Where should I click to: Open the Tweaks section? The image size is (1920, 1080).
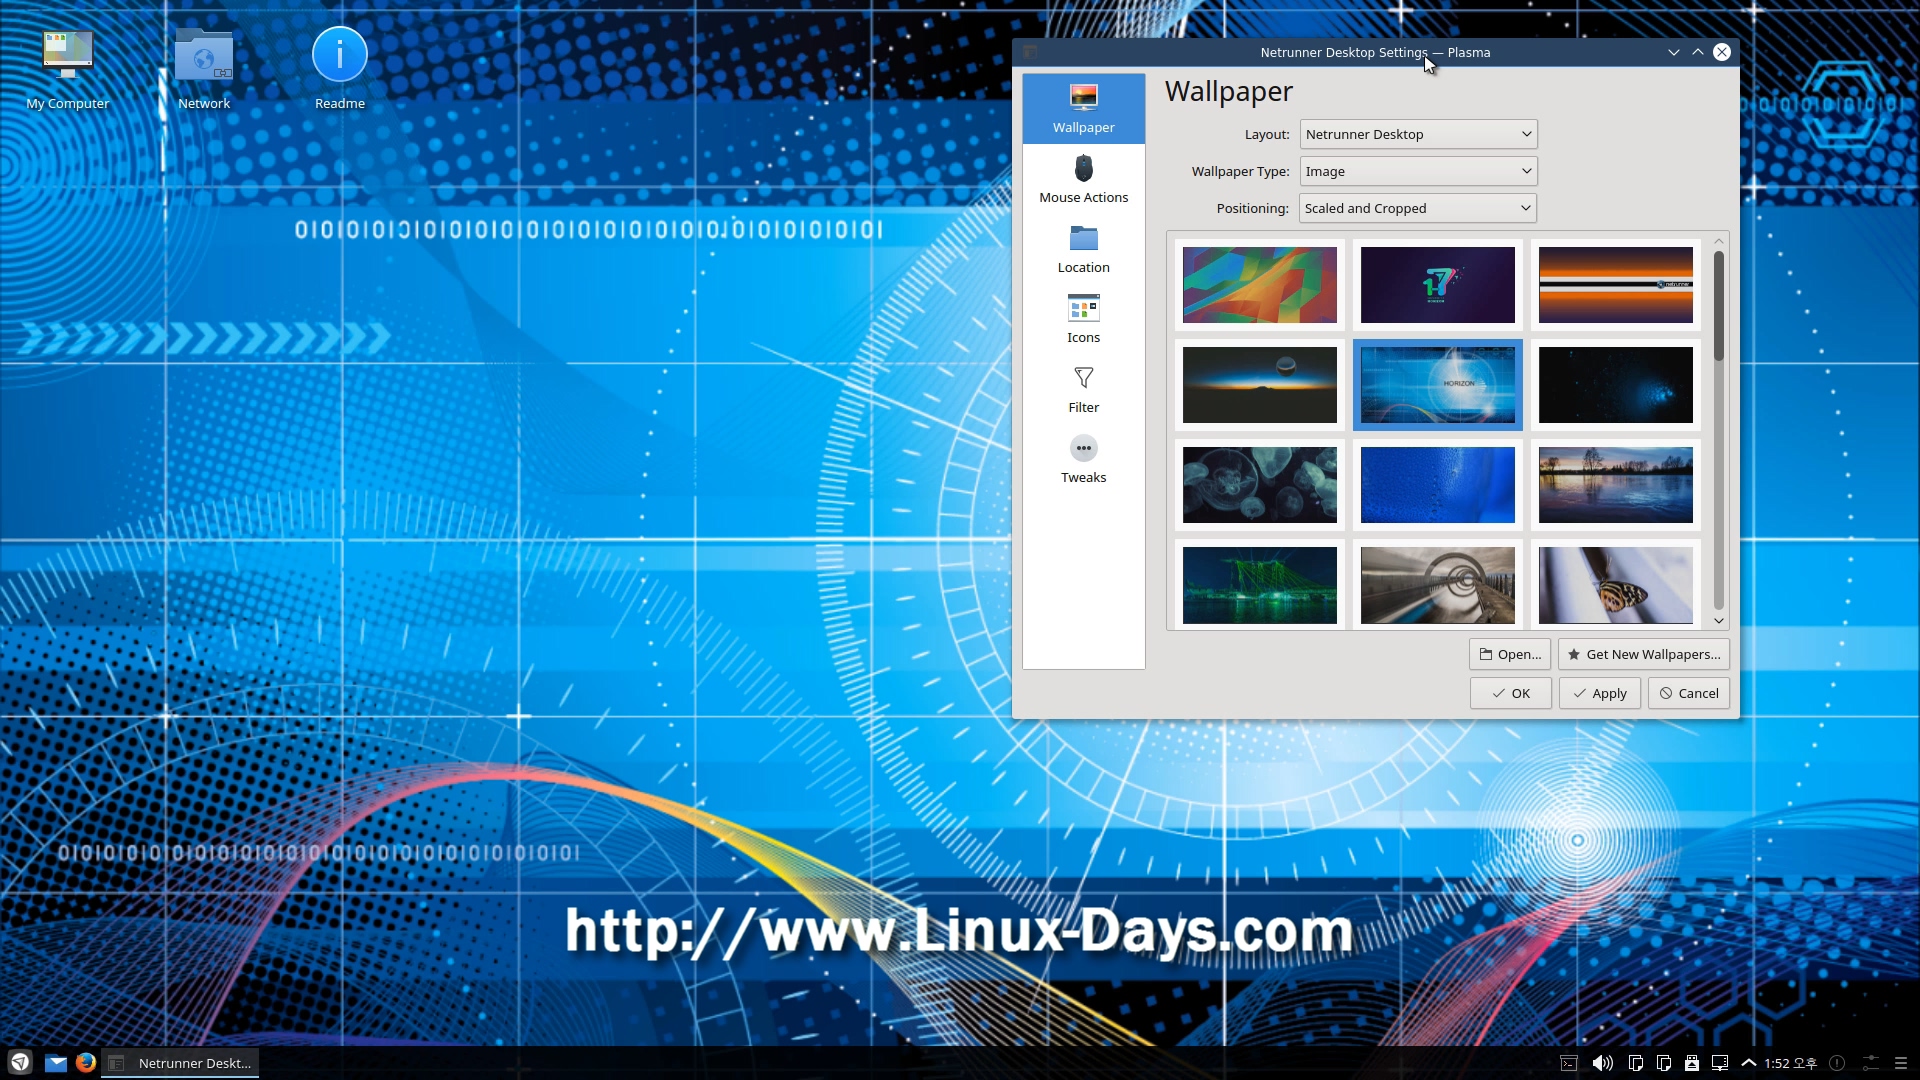1083,459
